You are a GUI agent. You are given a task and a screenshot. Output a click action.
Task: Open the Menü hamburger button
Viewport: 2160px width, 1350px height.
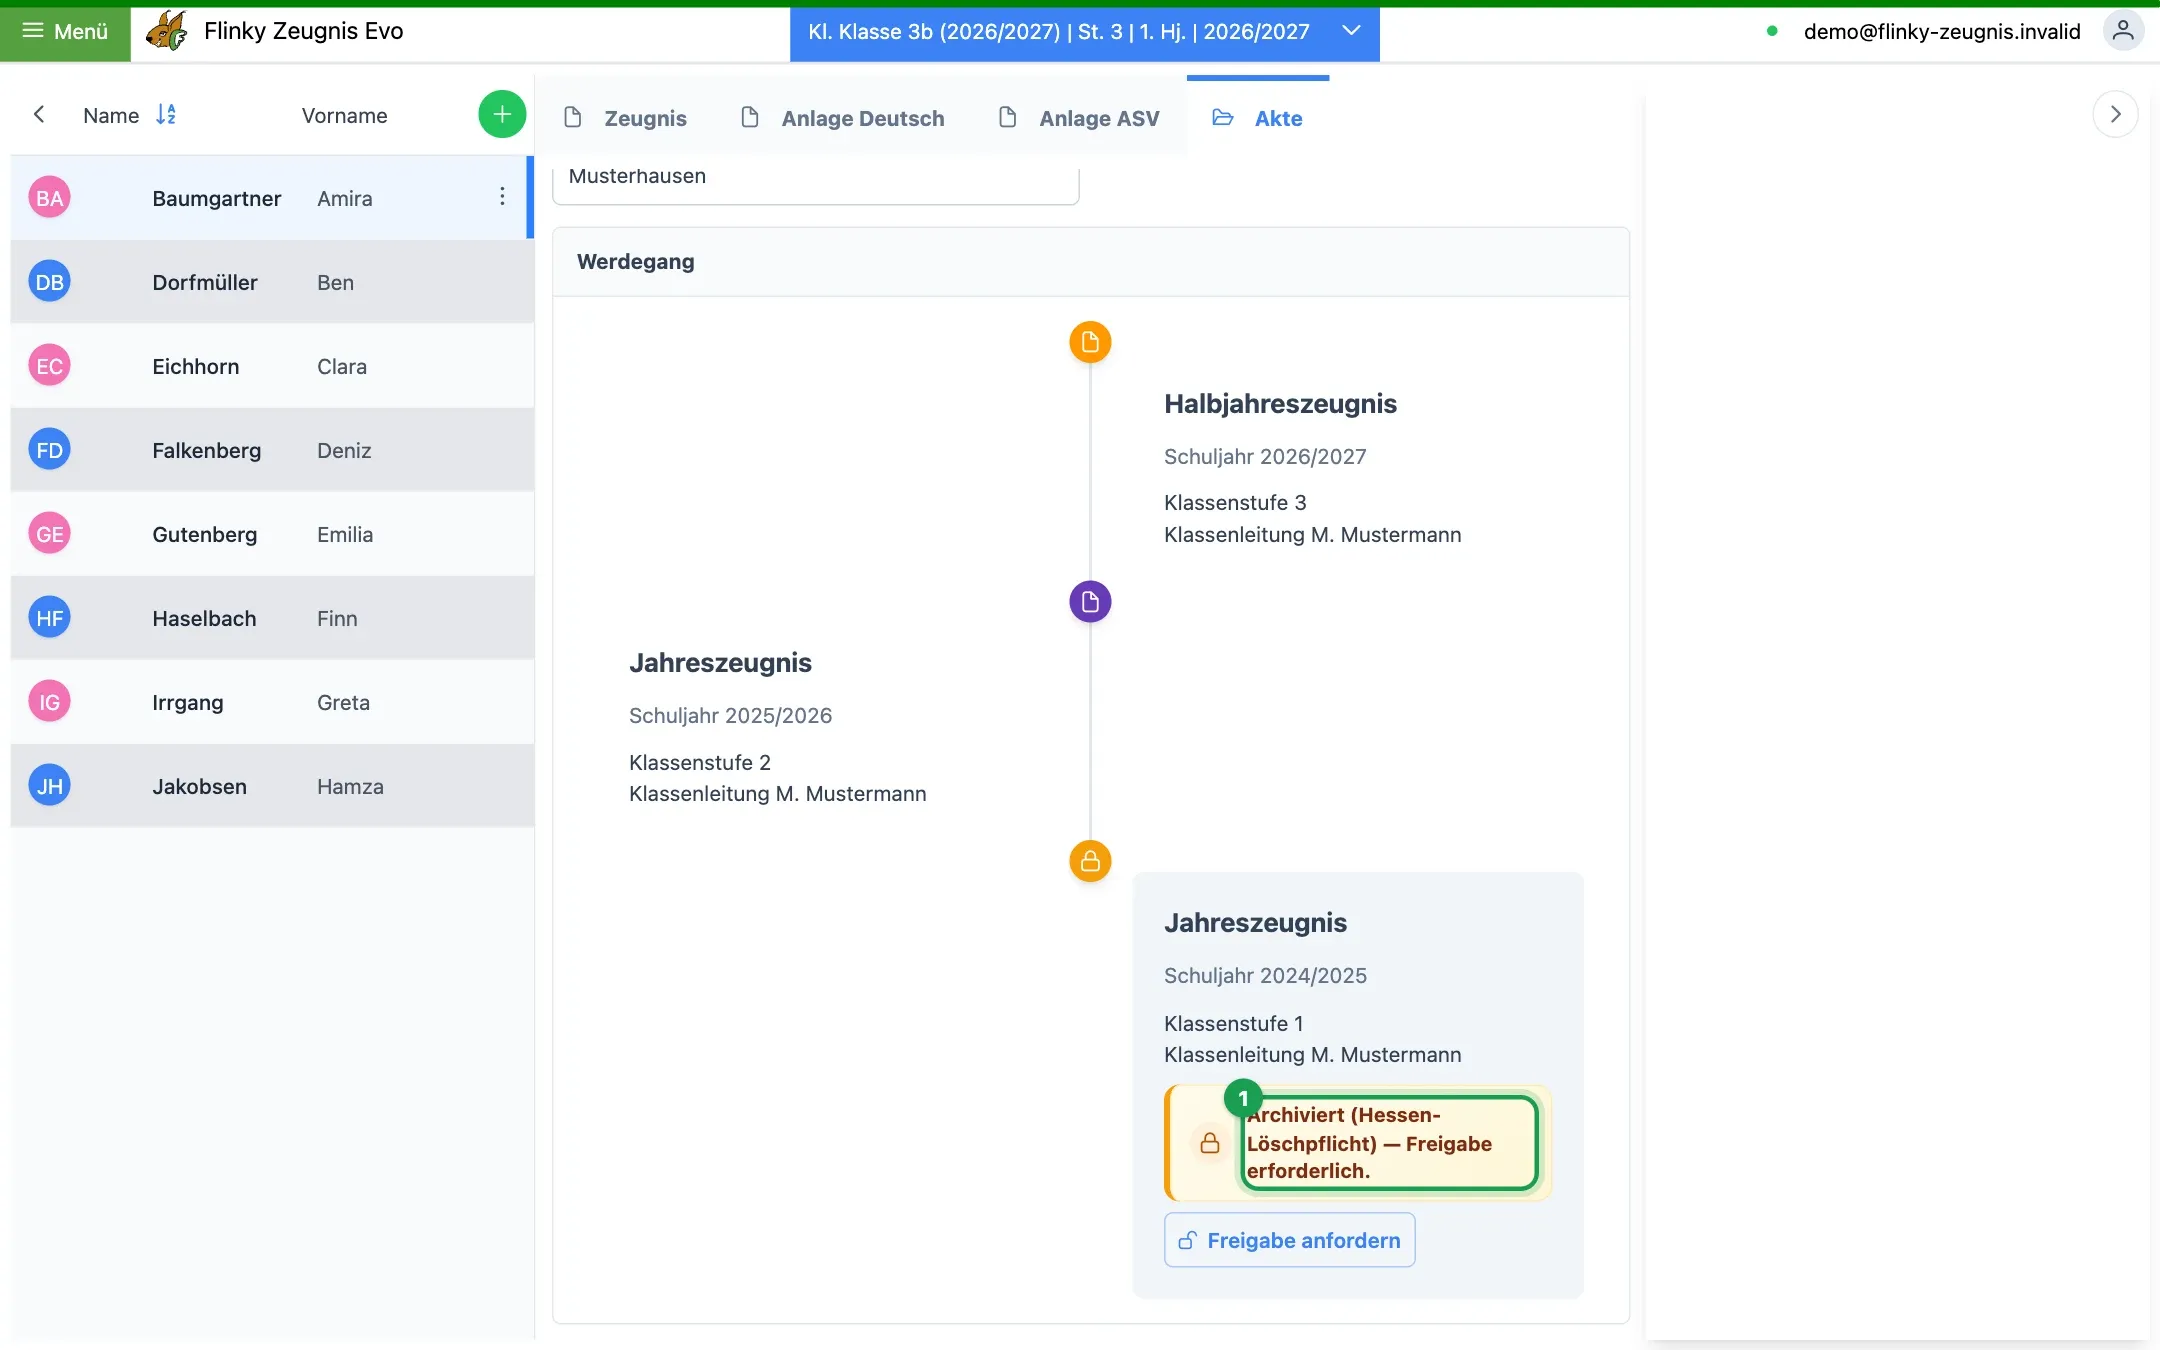(x=65, y=32)
